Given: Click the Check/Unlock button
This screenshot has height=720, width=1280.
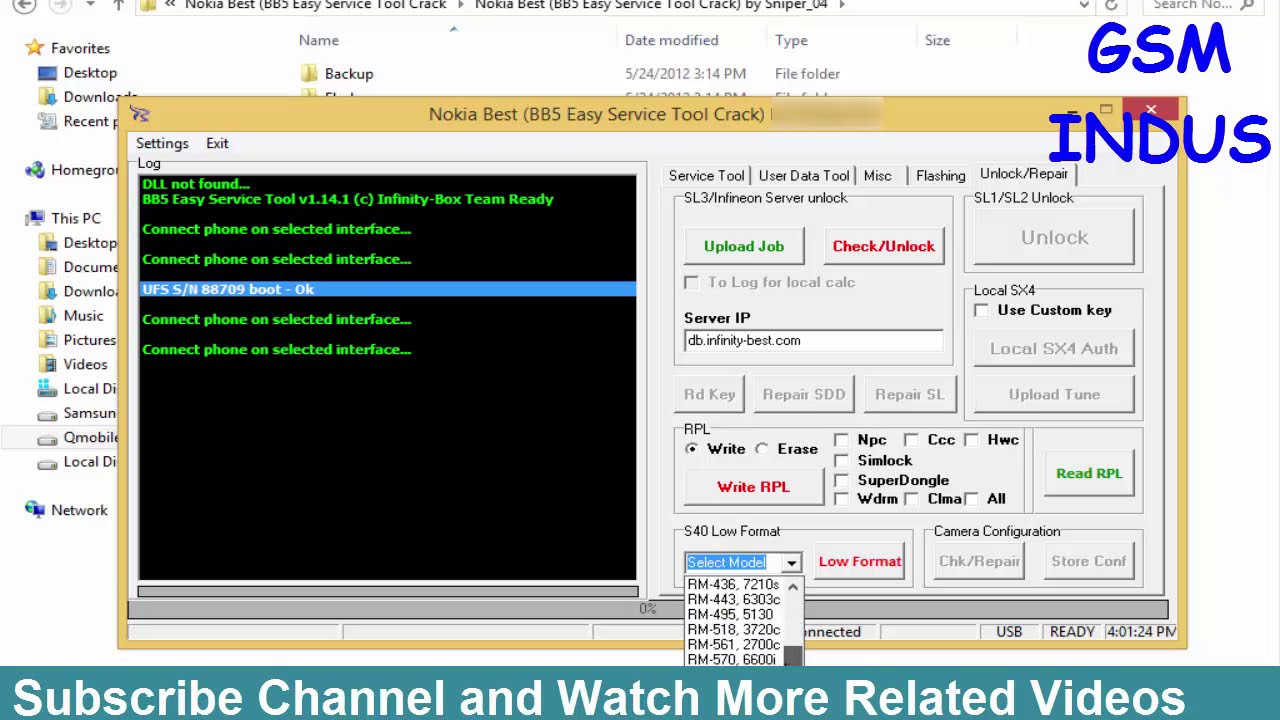Looking at the screenshot, I should (x=884, y=246).
